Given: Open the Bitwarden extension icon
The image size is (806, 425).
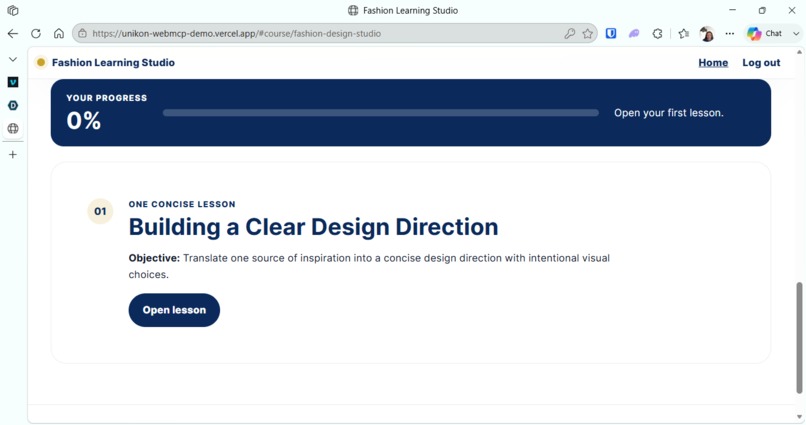Looking at the screenshot, I should 611,33.
